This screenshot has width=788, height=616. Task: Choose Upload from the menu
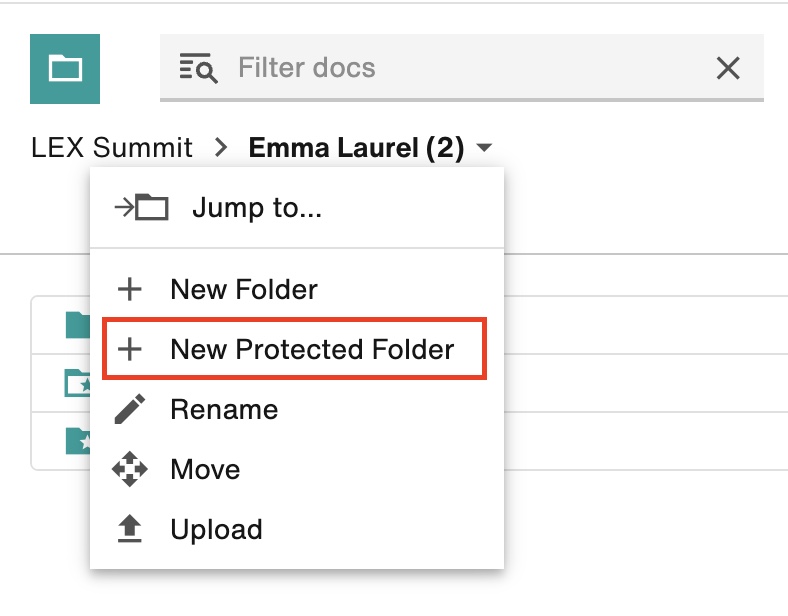point(297,530)
